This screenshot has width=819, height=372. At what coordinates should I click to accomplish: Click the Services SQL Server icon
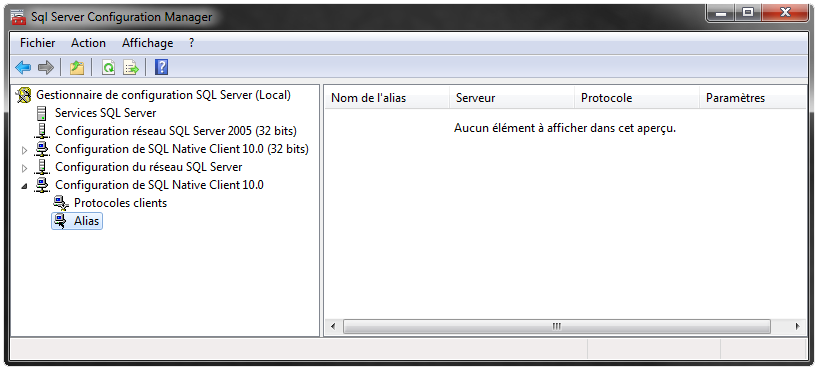42,113
